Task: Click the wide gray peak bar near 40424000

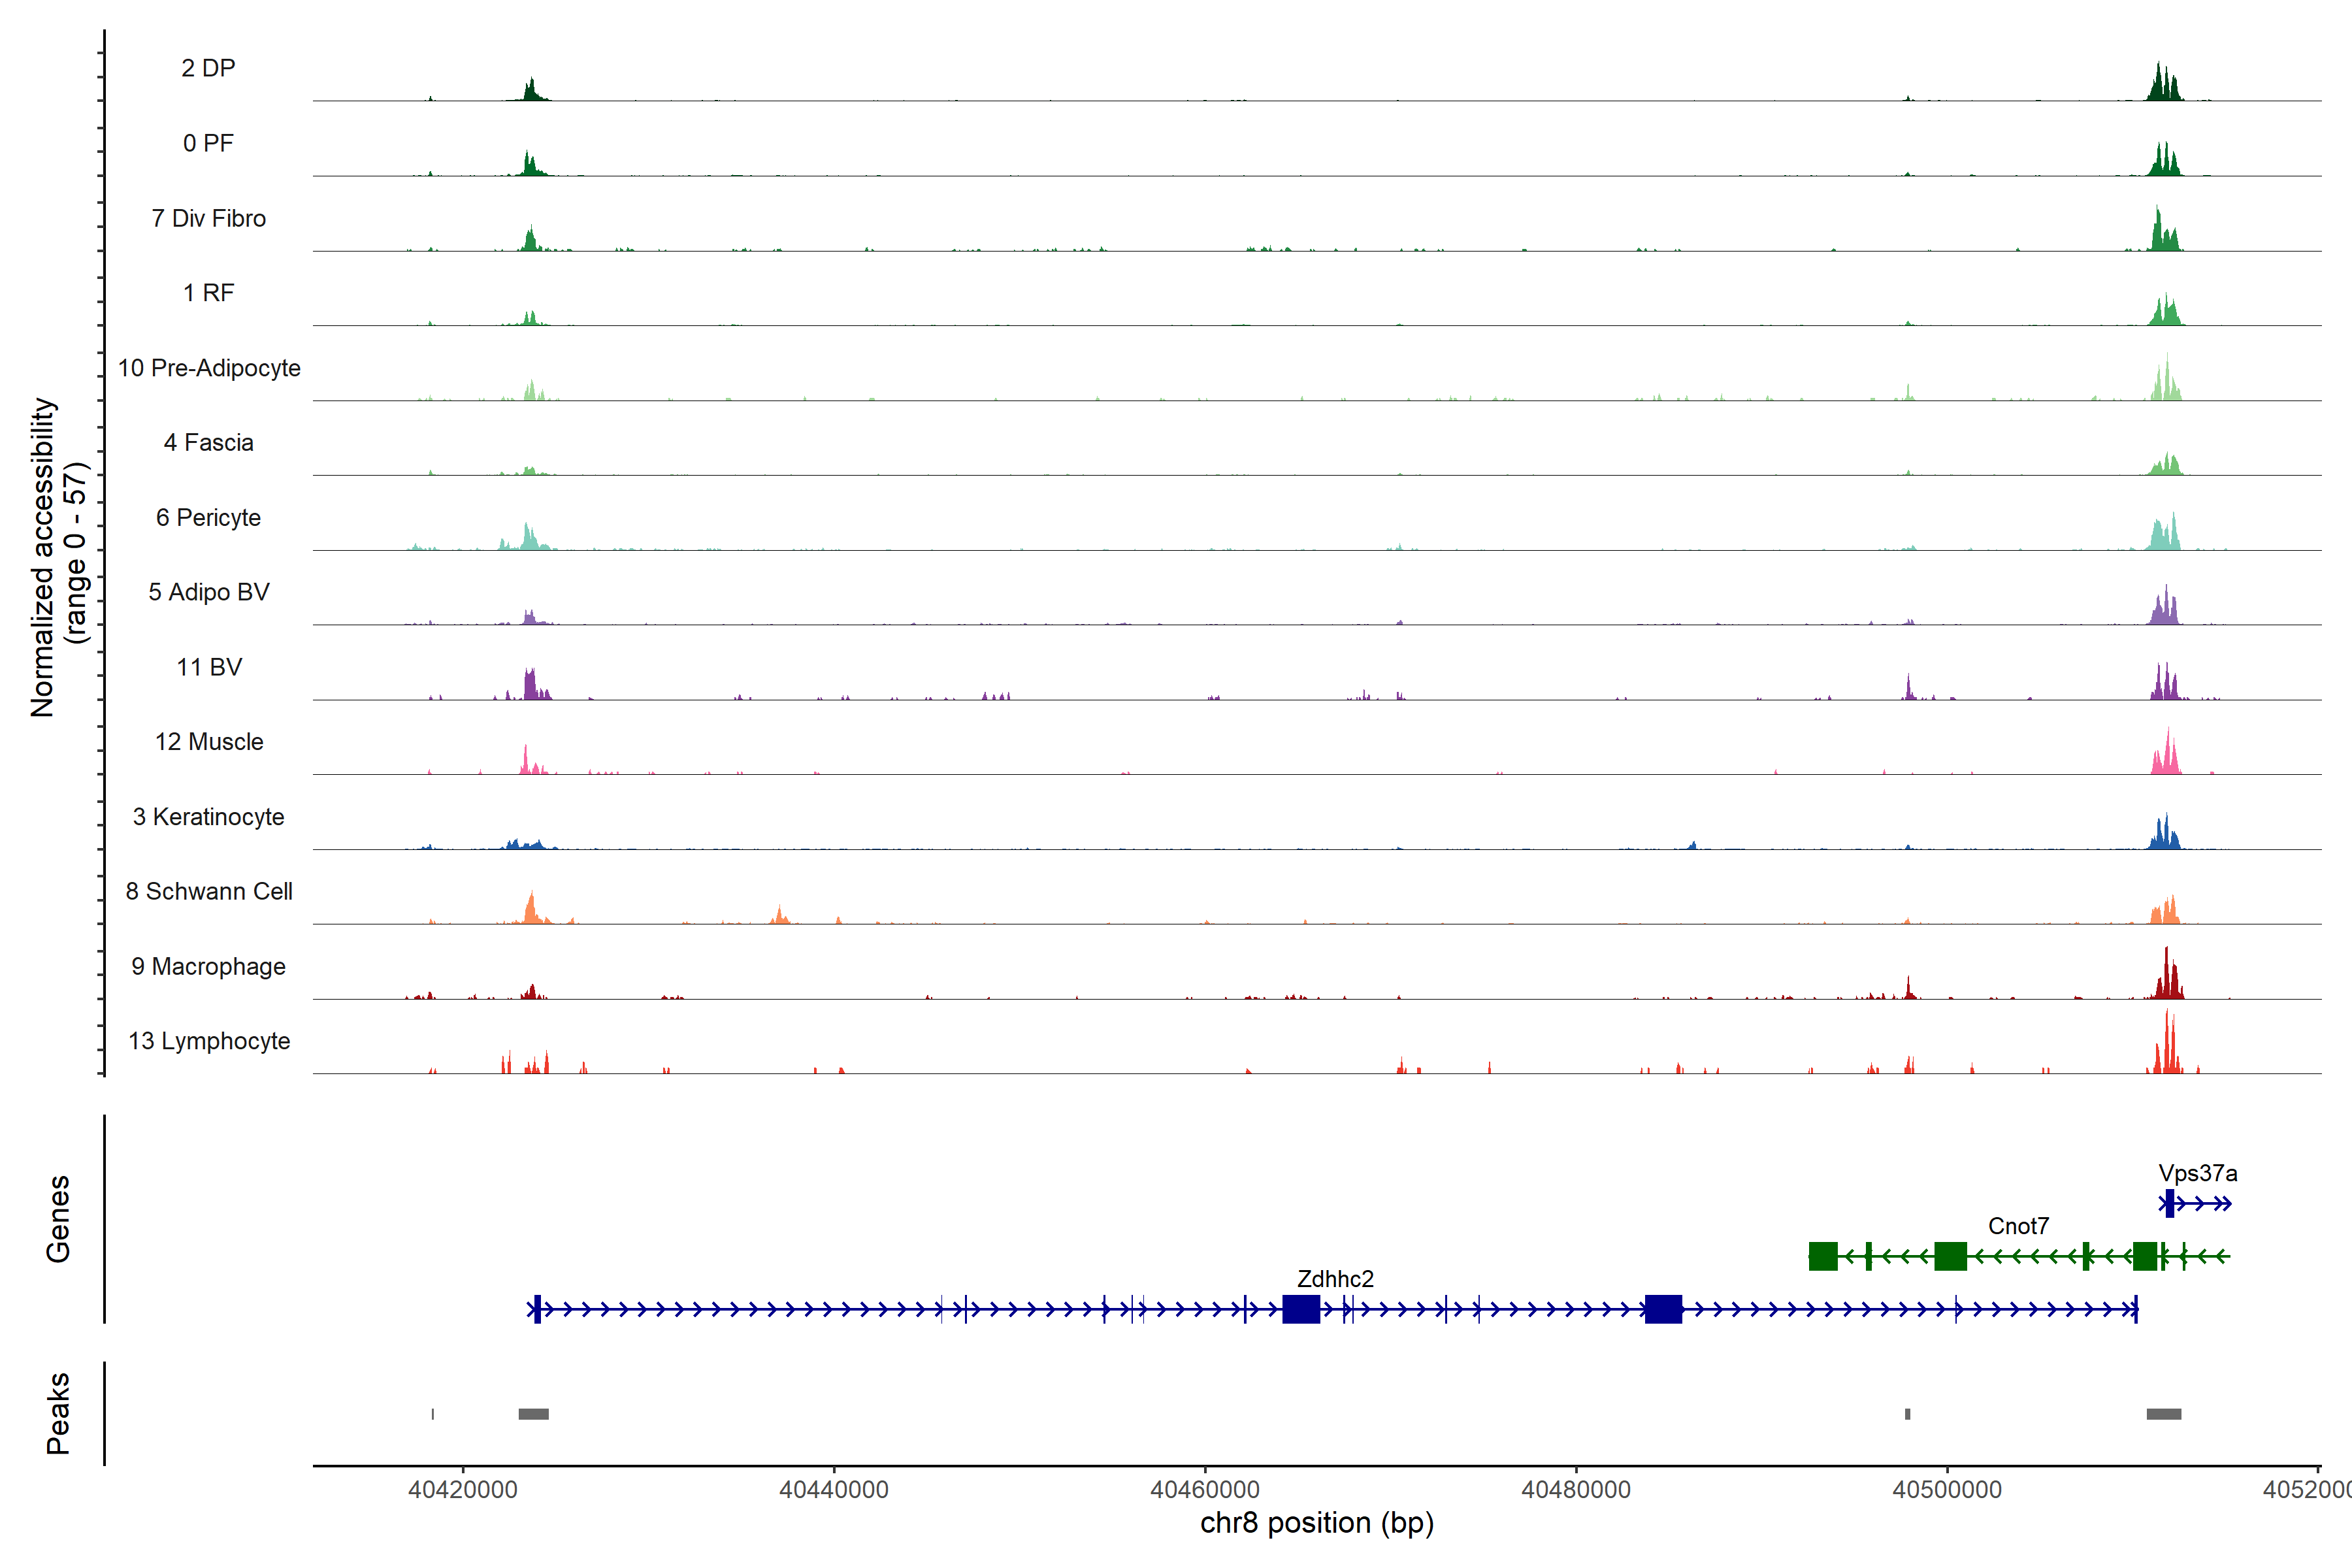Action: [533, 1414]
